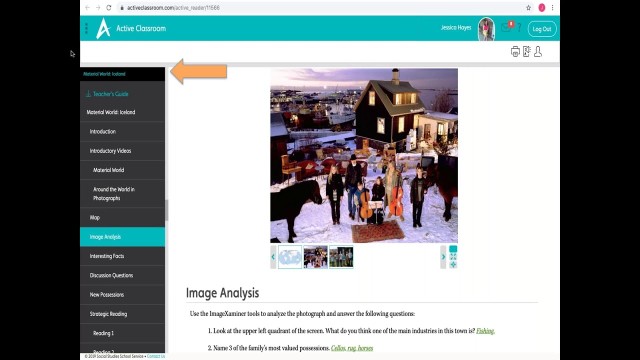Click the fullscreen expand arrows icon
The width and height of the screenshot is (640, 360).
453,257
